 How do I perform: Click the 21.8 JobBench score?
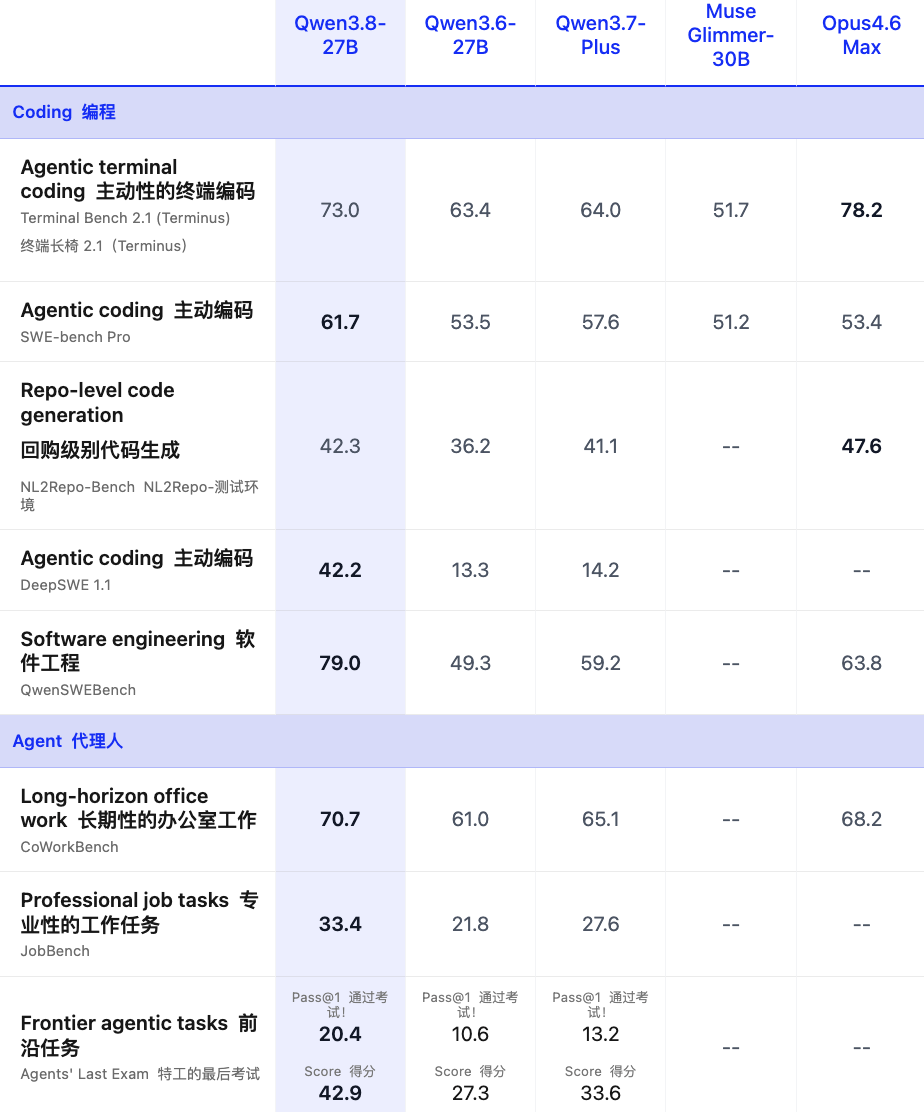tap(470, 924)
